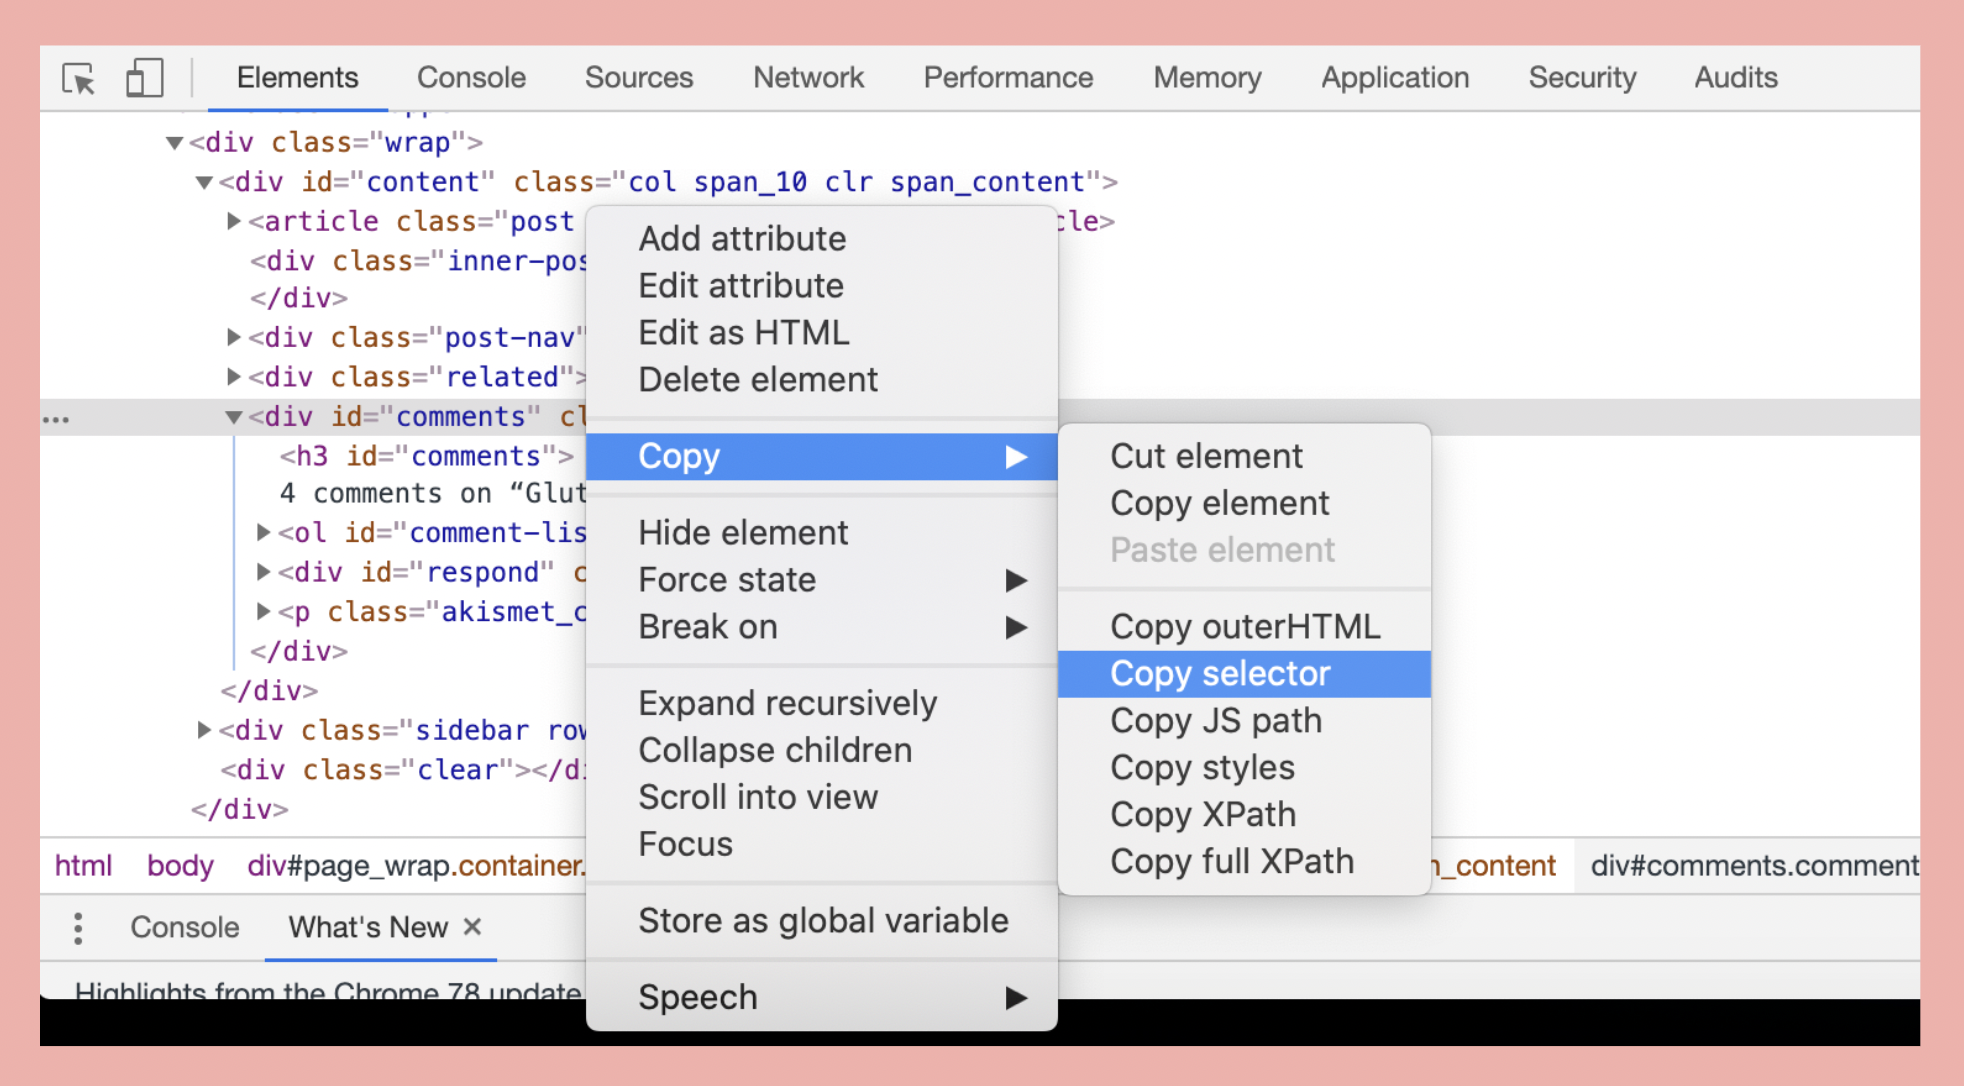Click the html breadcrumb link
This screenshot has width=1964, height=1086.
(83, 866)
